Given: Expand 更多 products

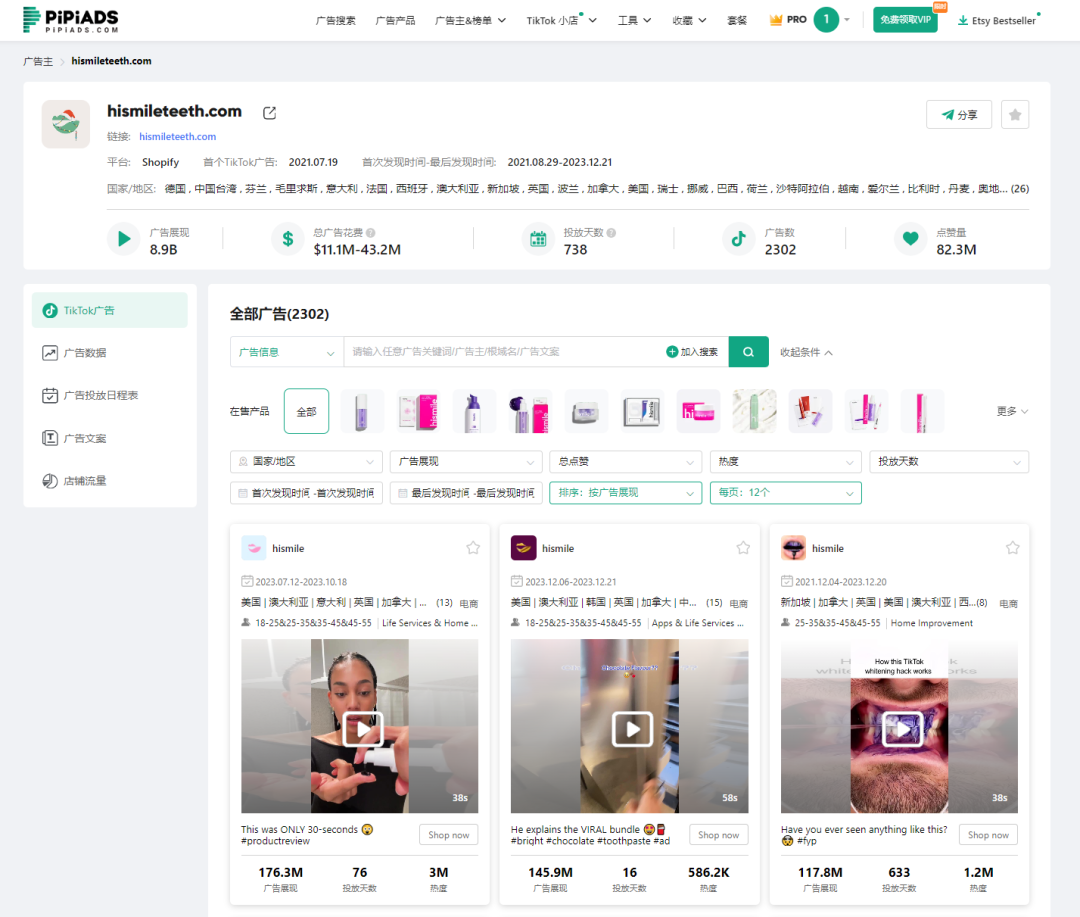Looking at the screenshot, I should pyautogui.click(x=1012, y=411).
